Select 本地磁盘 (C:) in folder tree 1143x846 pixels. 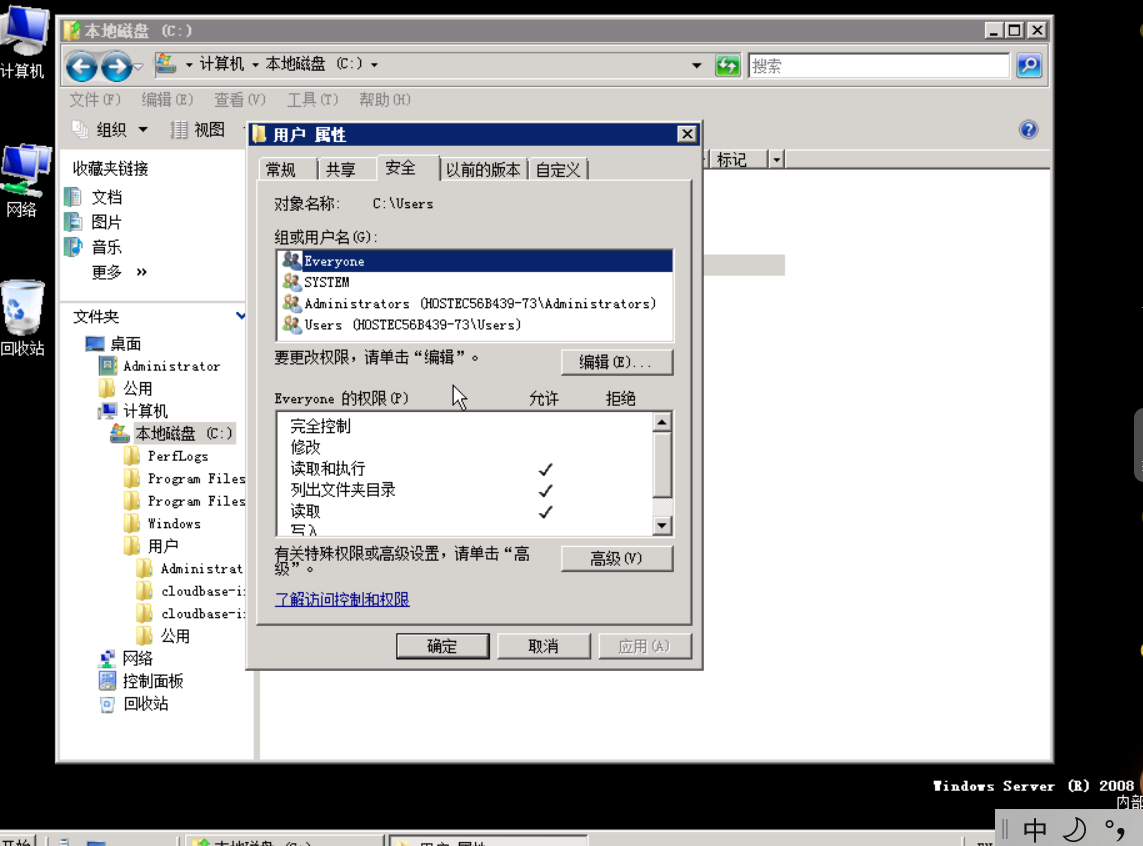(x=184, y=434)
